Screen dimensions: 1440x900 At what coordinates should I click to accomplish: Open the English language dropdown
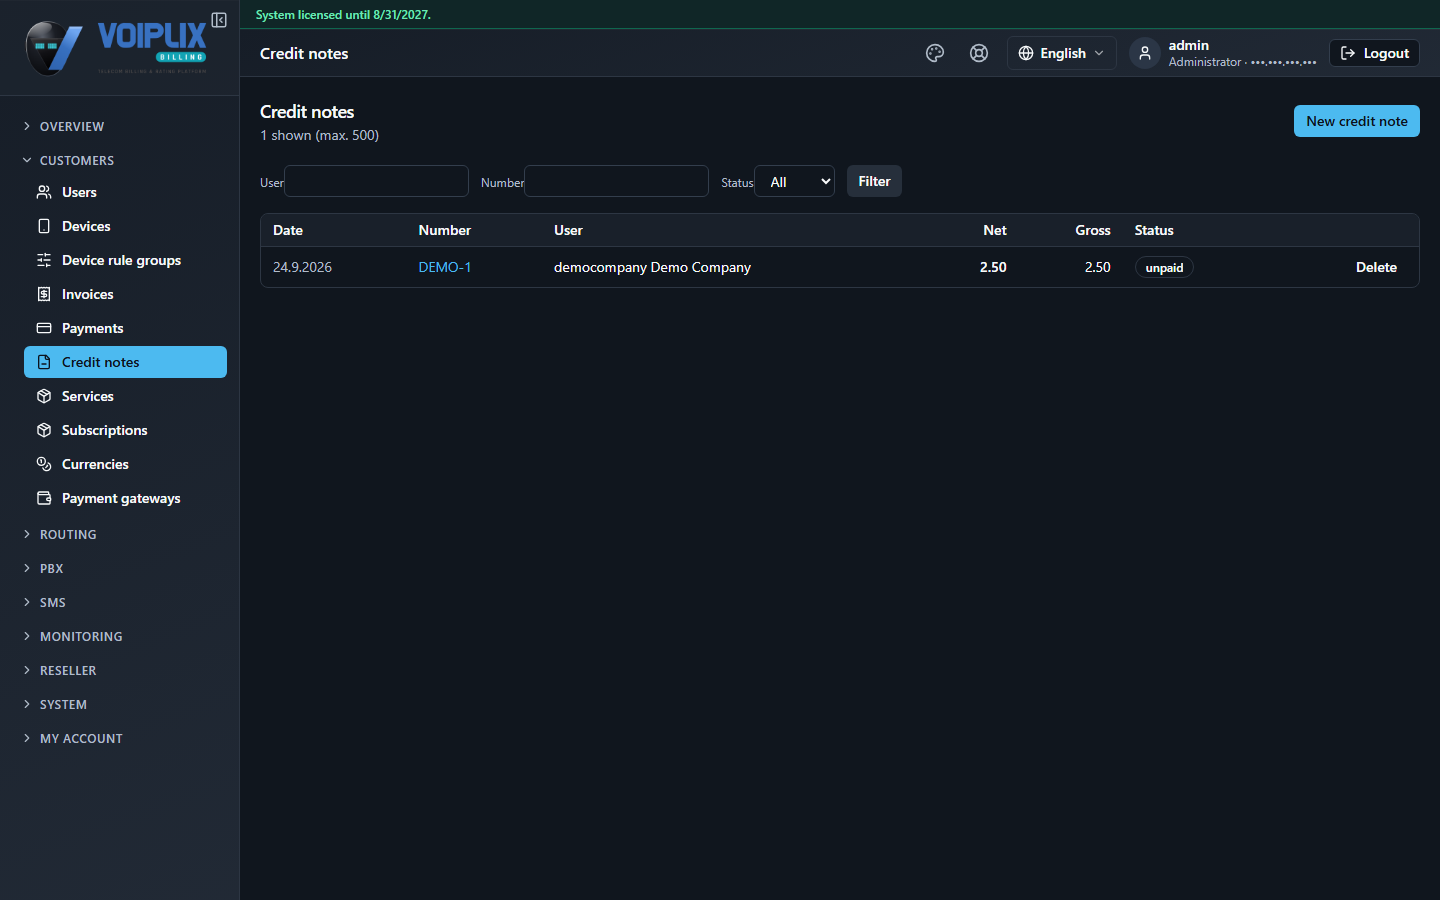(1061, 53)
